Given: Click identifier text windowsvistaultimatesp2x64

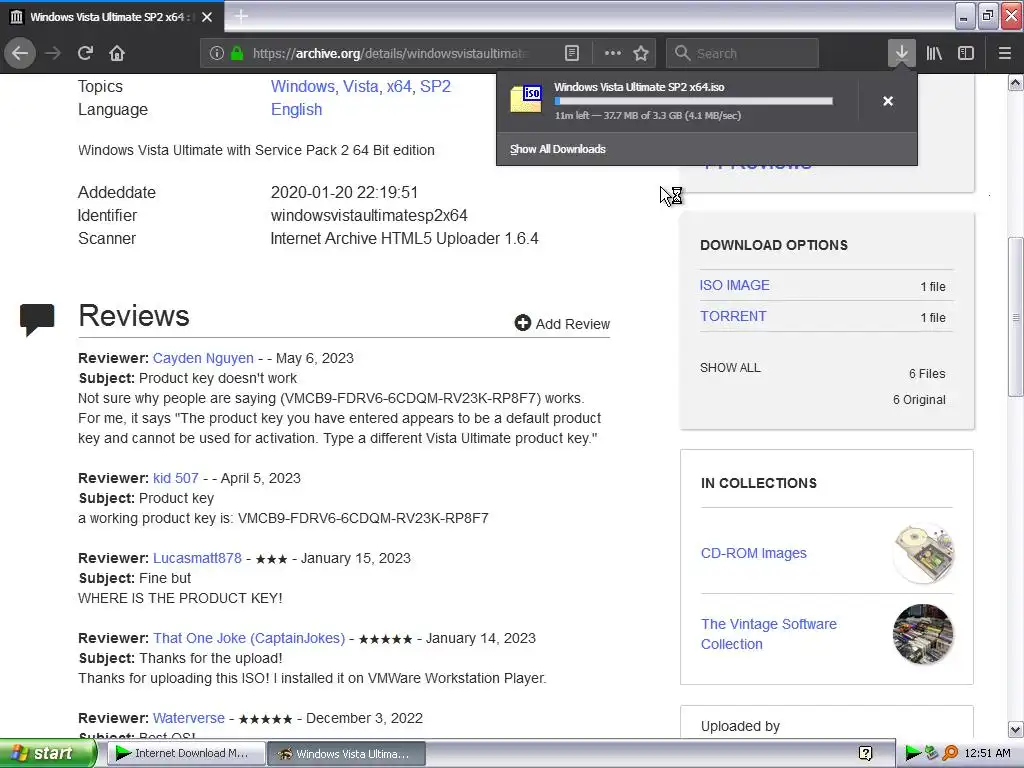Looking at the screenshot, I should click(369, 216).
